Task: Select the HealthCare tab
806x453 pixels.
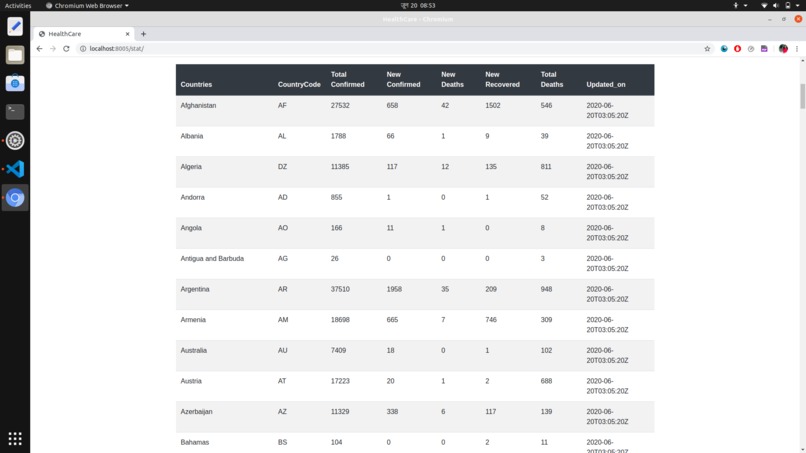Action: click(84, 34)
